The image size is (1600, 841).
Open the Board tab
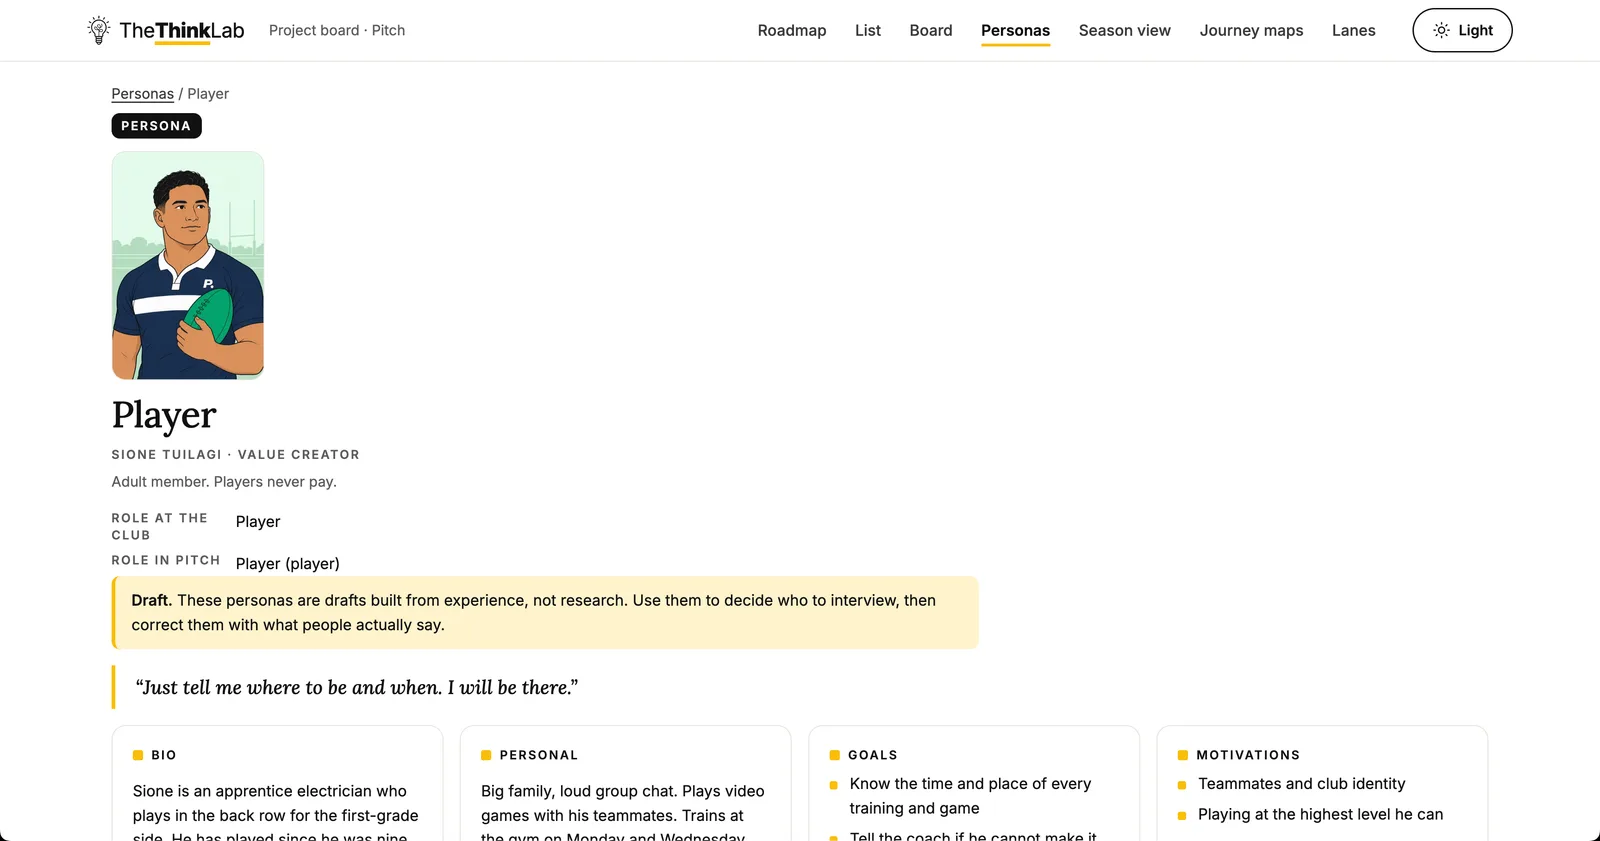(x=931, y=30)
